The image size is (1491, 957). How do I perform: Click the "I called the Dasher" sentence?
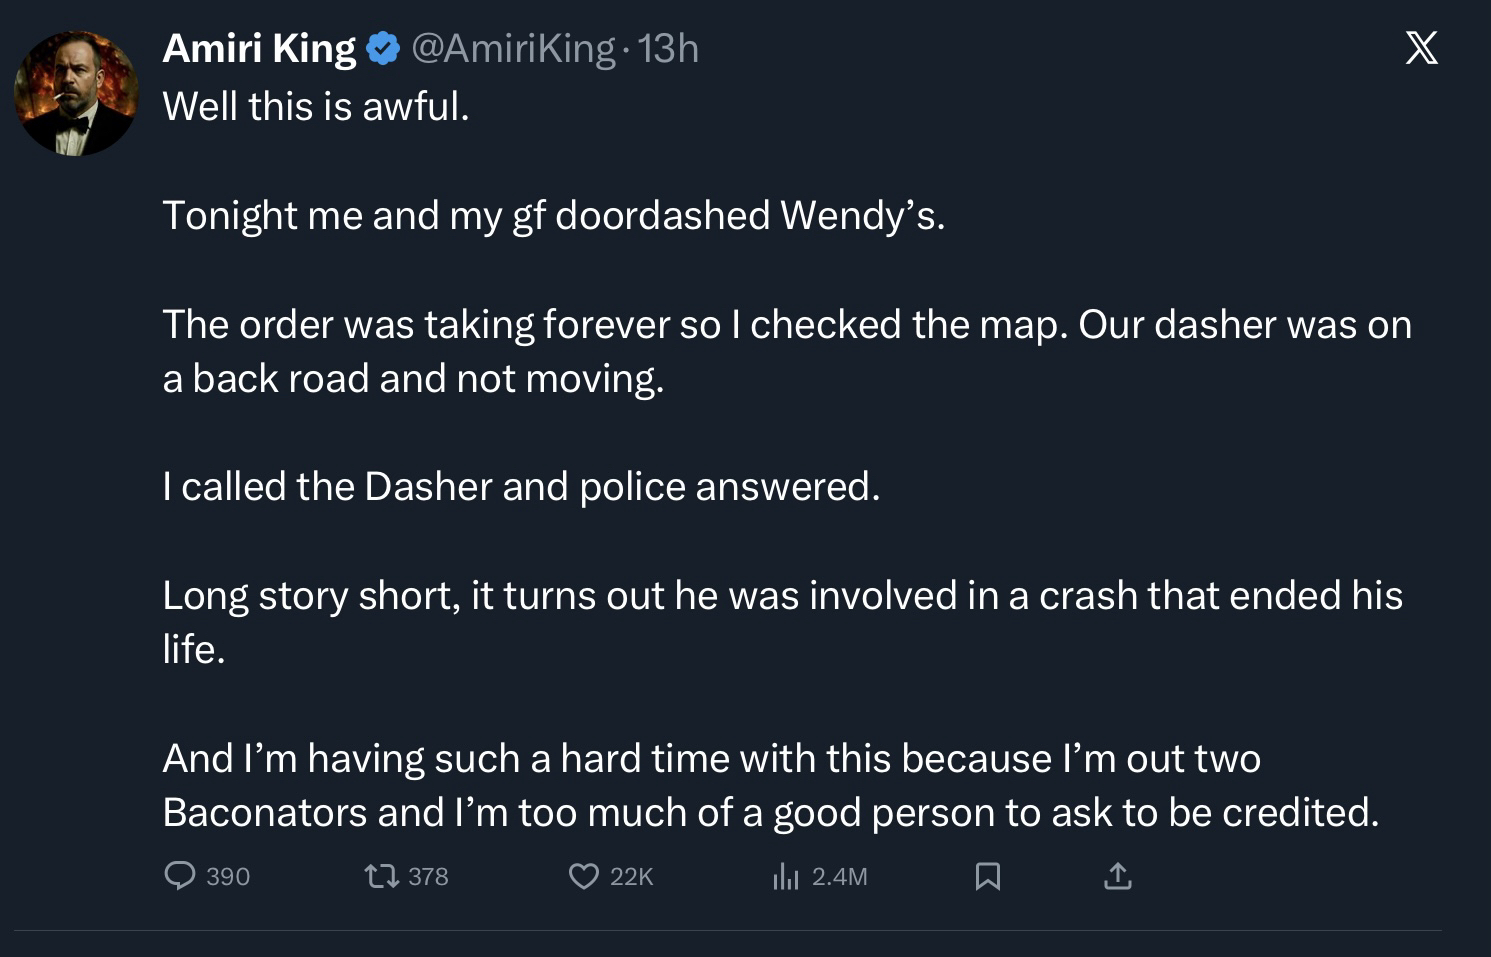click(521, 487)
